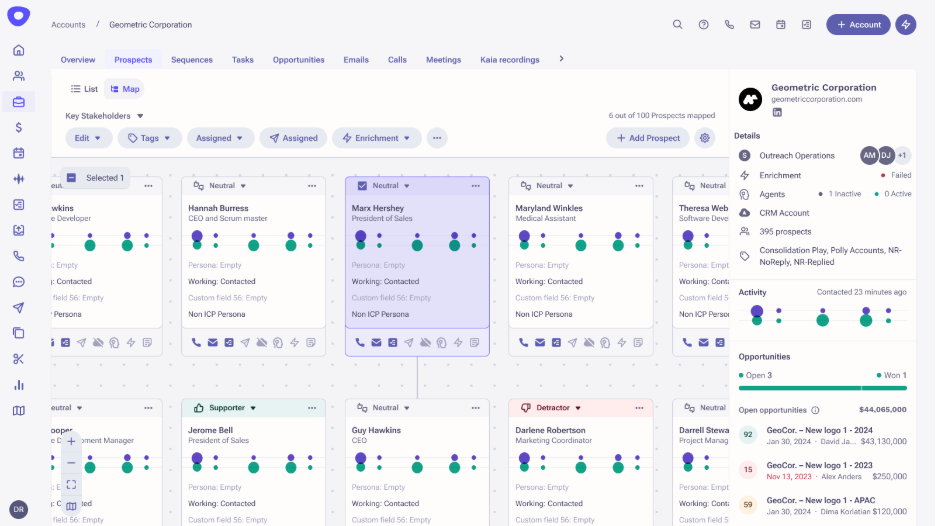Screen dimensions: 936x526
Task: Switch to List view
Action: tap(84, 89)
